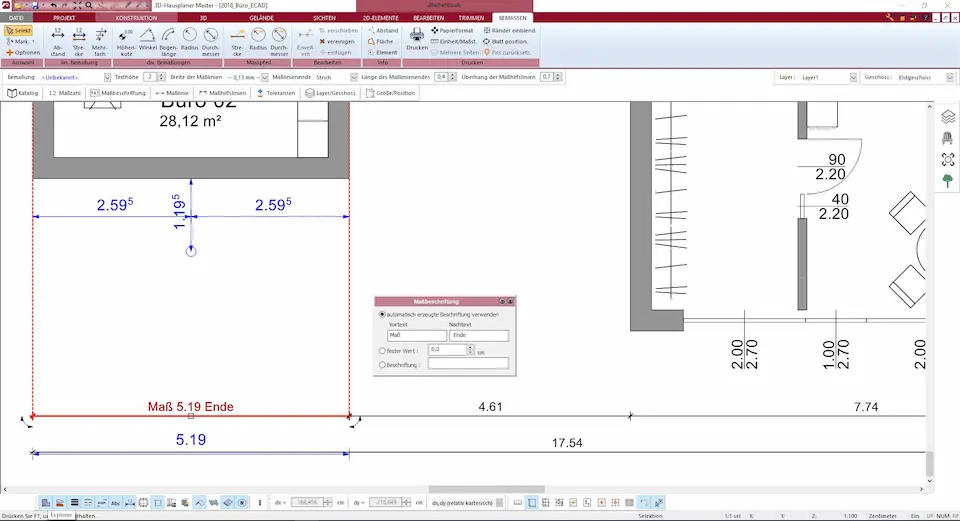
Task: Click the empty Beschriftung text field
Action: [x=468, y=364]
